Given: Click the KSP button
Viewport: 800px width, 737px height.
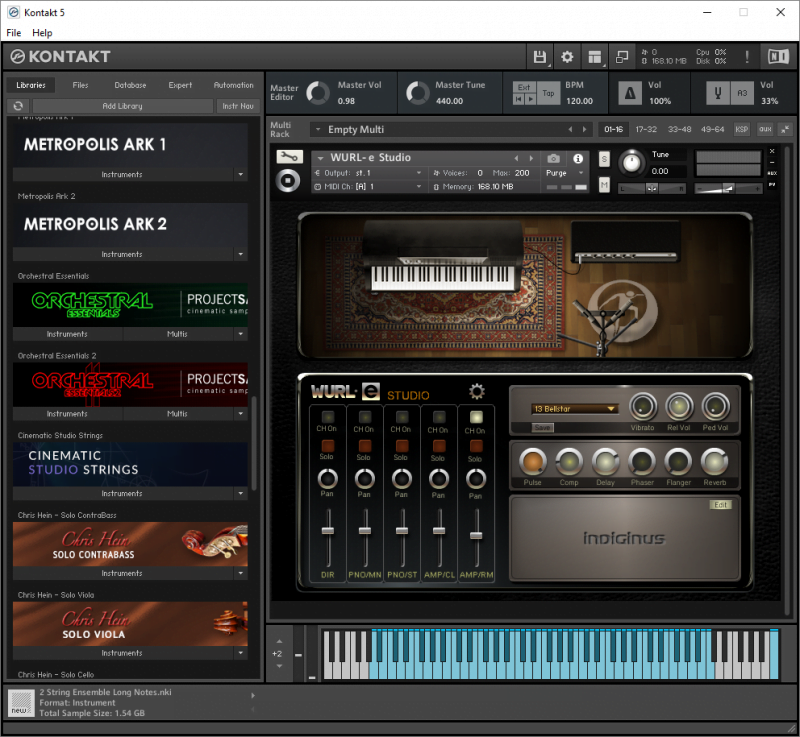Looking at the screenshot, I should 741,130.
